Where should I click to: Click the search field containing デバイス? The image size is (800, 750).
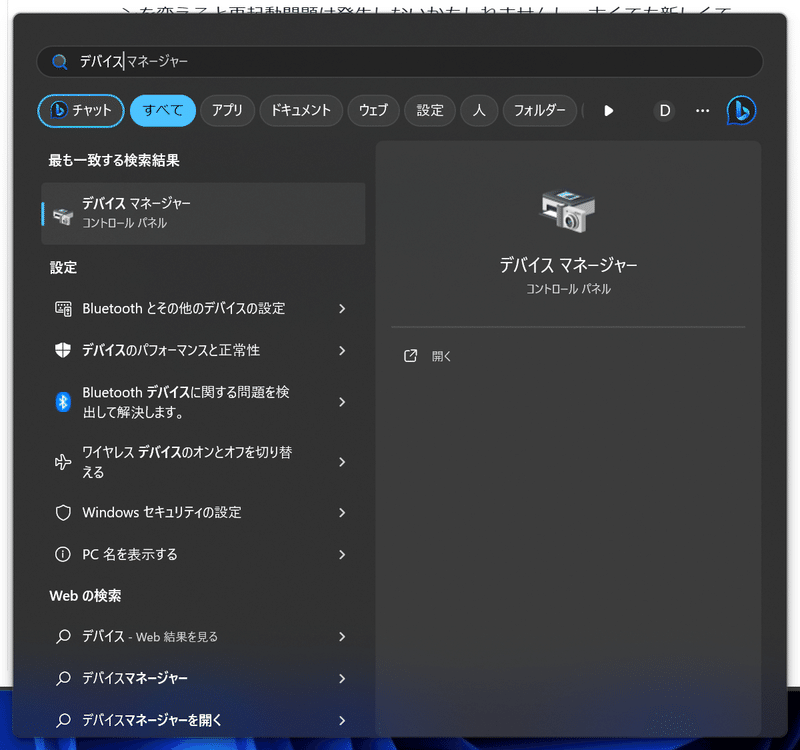tap(399, 62)
